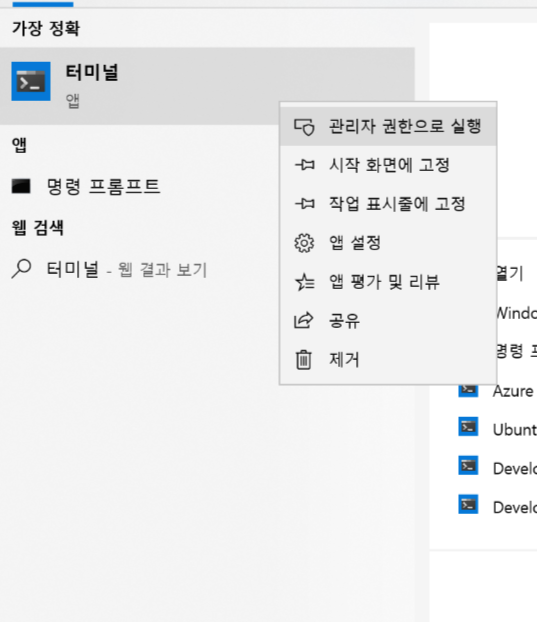Image resolution: width=537 pixels, height=622 pixels.
Task: Open 명령 프롬프트 from the apps list
Action: (x=104, y=186)
